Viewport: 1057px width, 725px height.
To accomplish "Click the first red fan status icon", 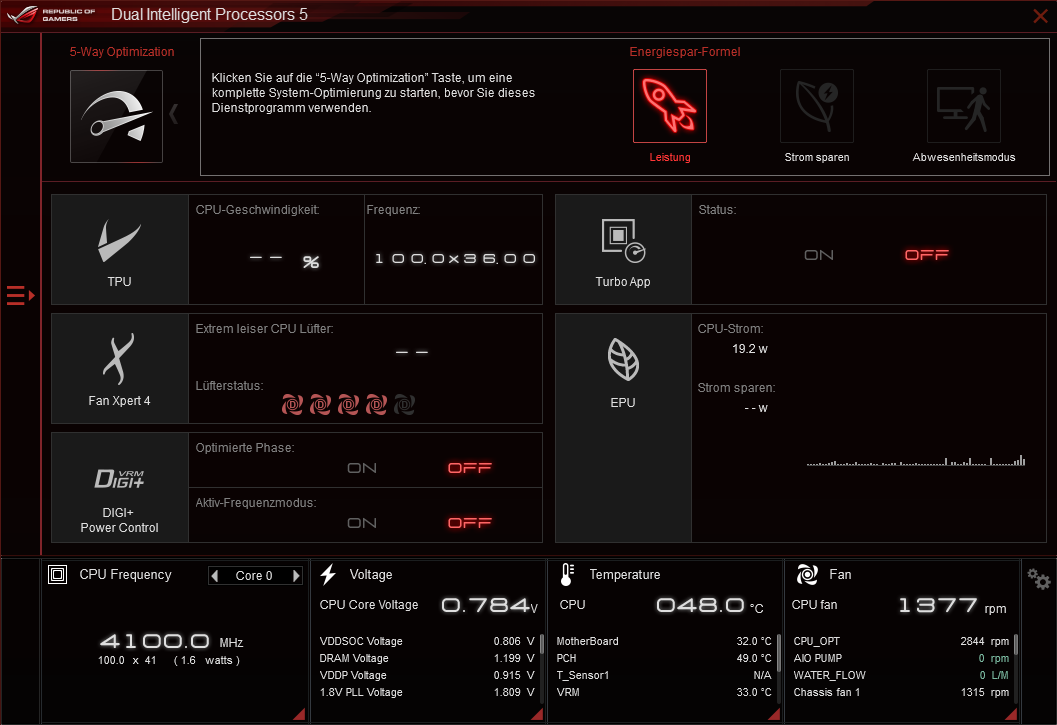I will [x=292, y=405].
